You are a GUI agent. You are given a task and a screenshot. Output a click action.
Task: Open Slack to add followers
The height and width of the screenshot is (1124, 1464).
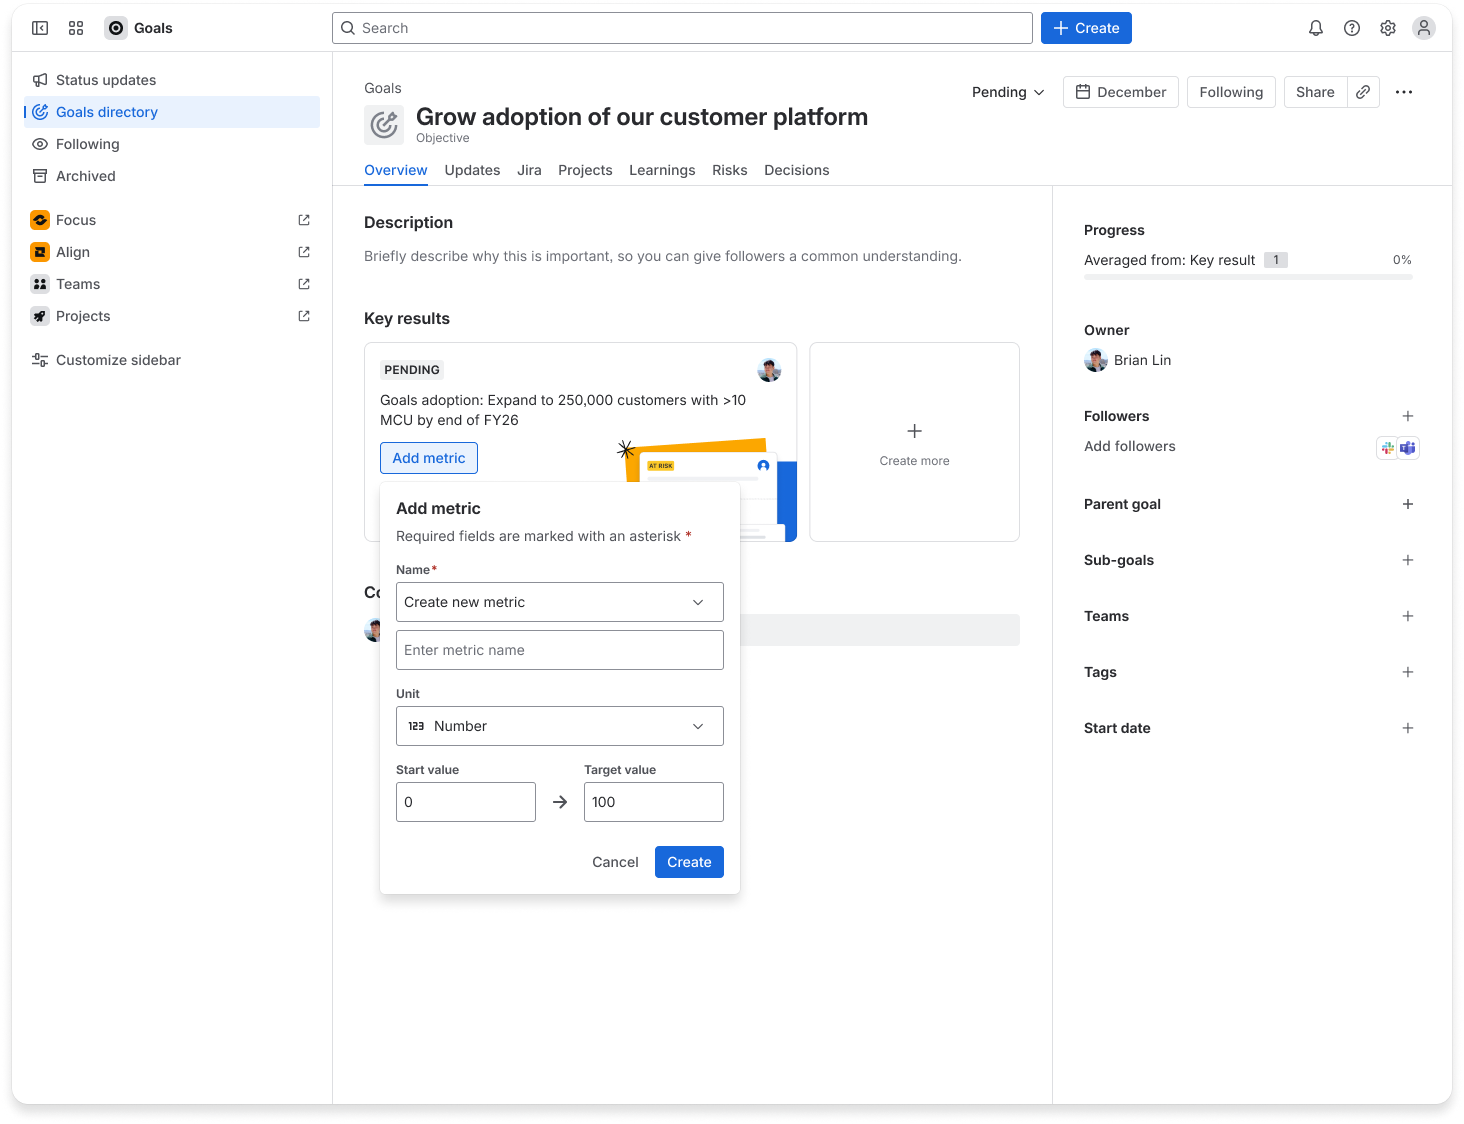[1387, 447]
